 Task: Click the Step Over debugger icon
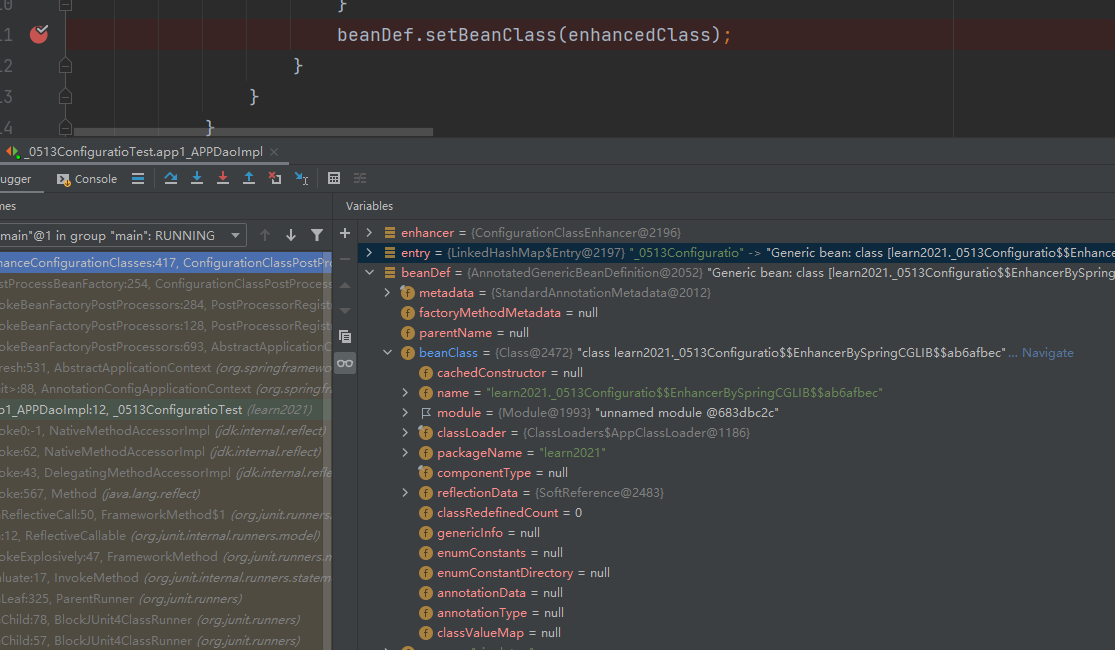tap(171, 179)
